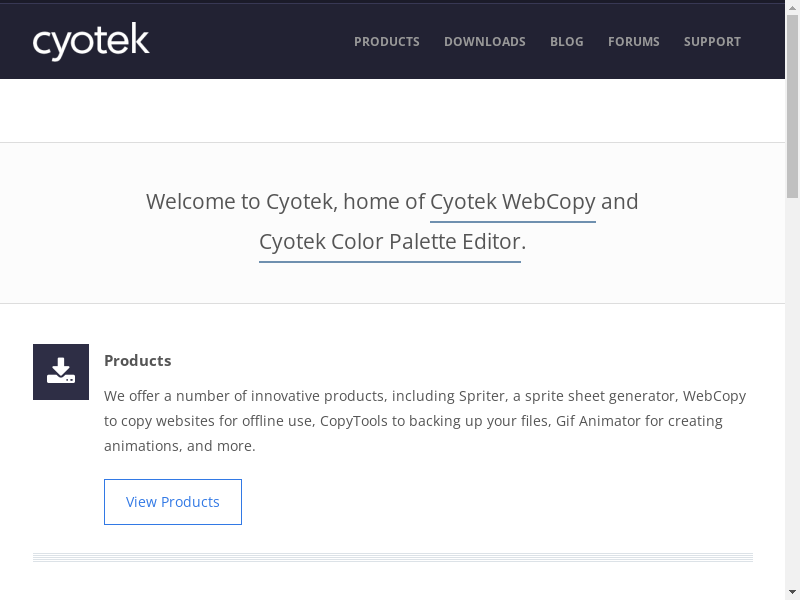
Task: Open the Cyotek Color Palette Editor link
Action: (390, 242)
